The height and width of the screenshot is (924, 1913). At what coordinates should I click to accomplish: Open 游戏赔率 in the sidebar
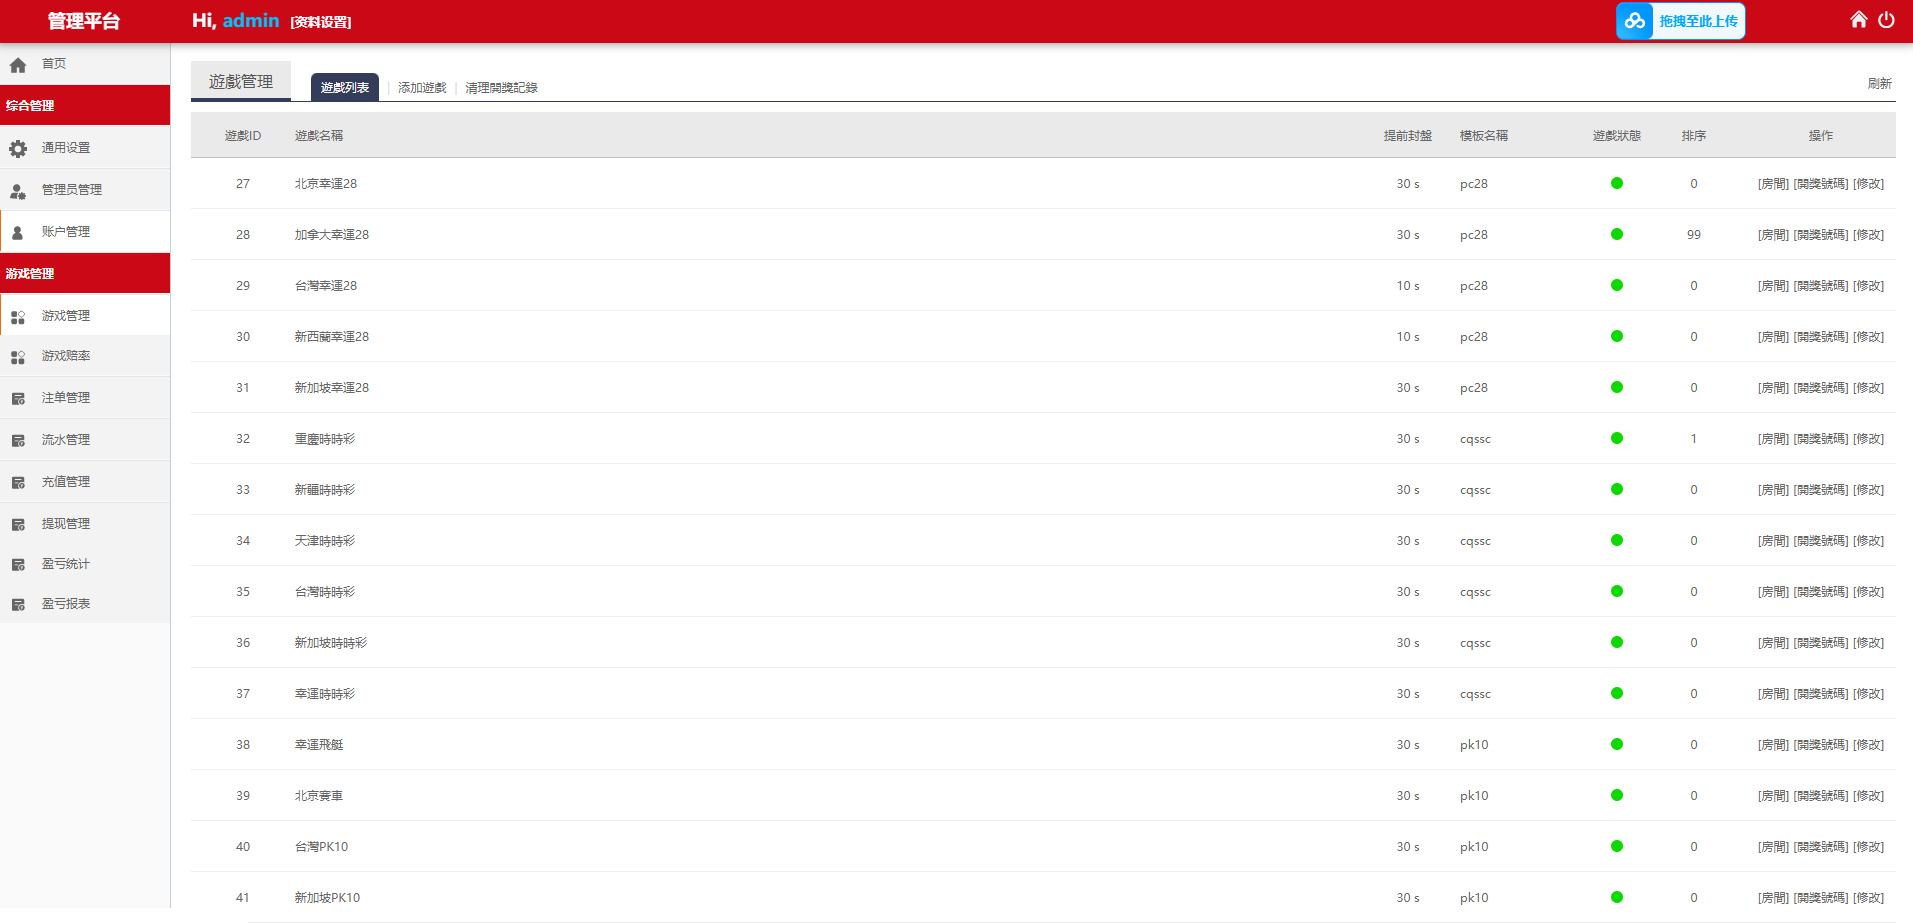(x=66, y=356)
